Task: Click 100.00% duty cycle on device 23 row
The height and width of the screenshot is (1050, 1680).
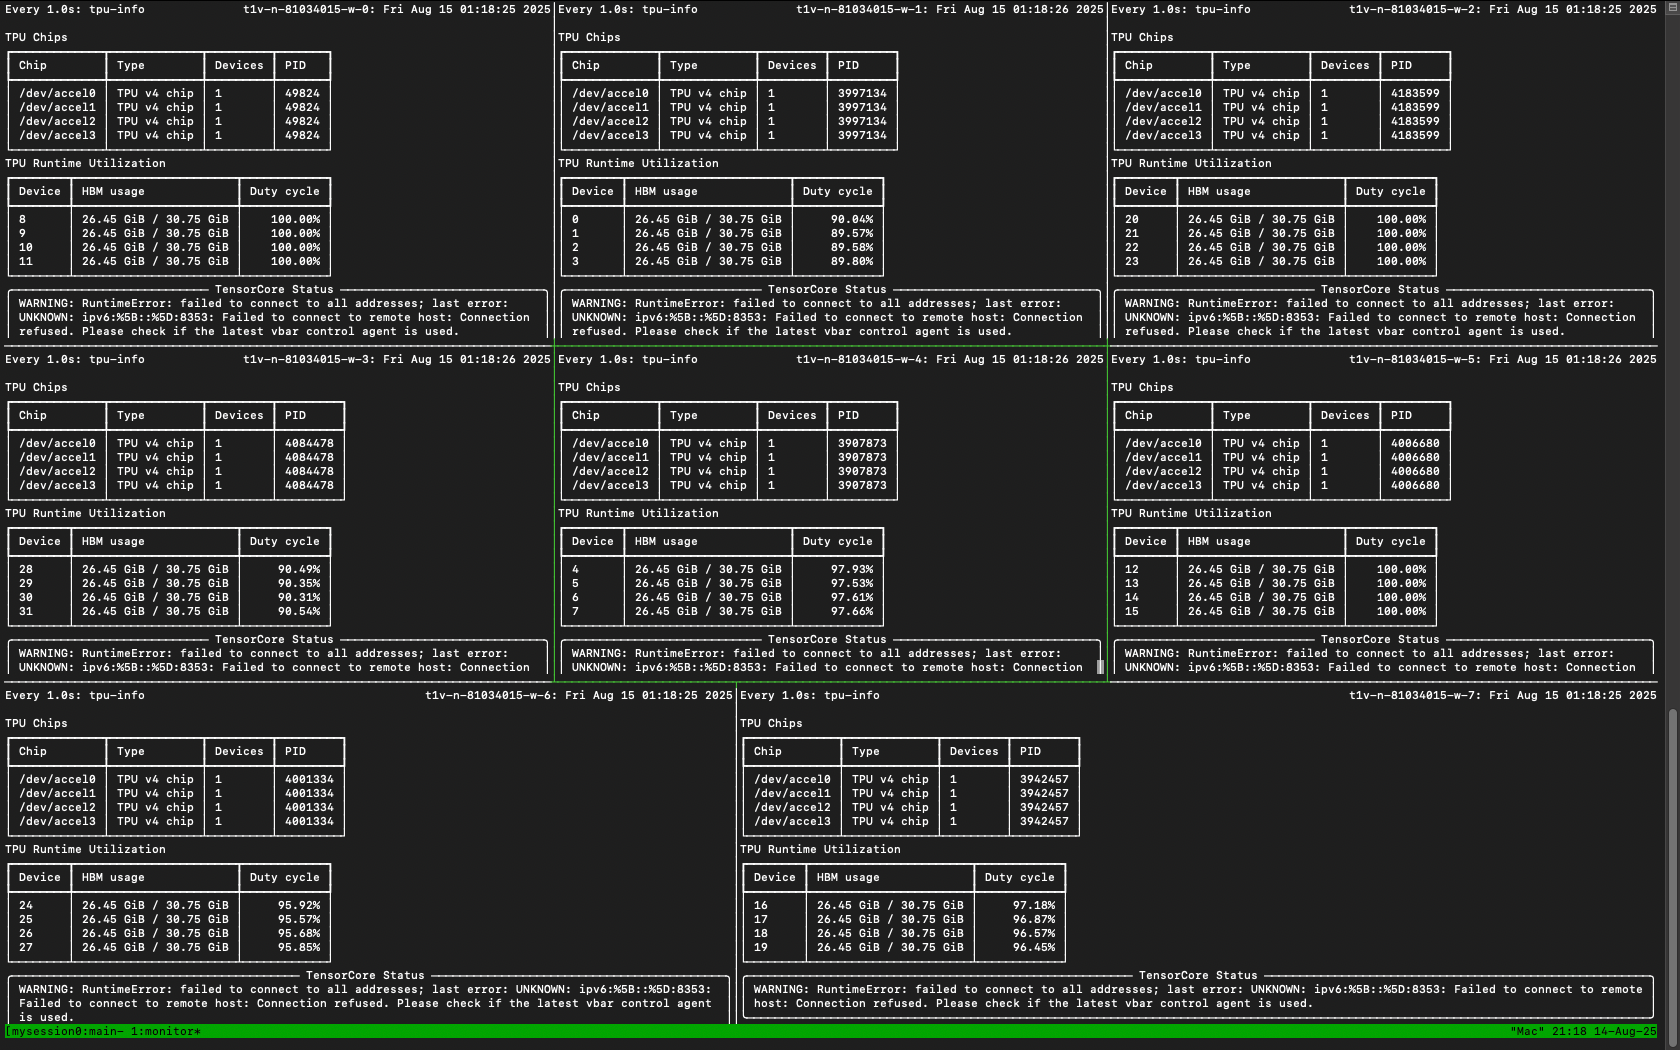Action: point(1401,261)
